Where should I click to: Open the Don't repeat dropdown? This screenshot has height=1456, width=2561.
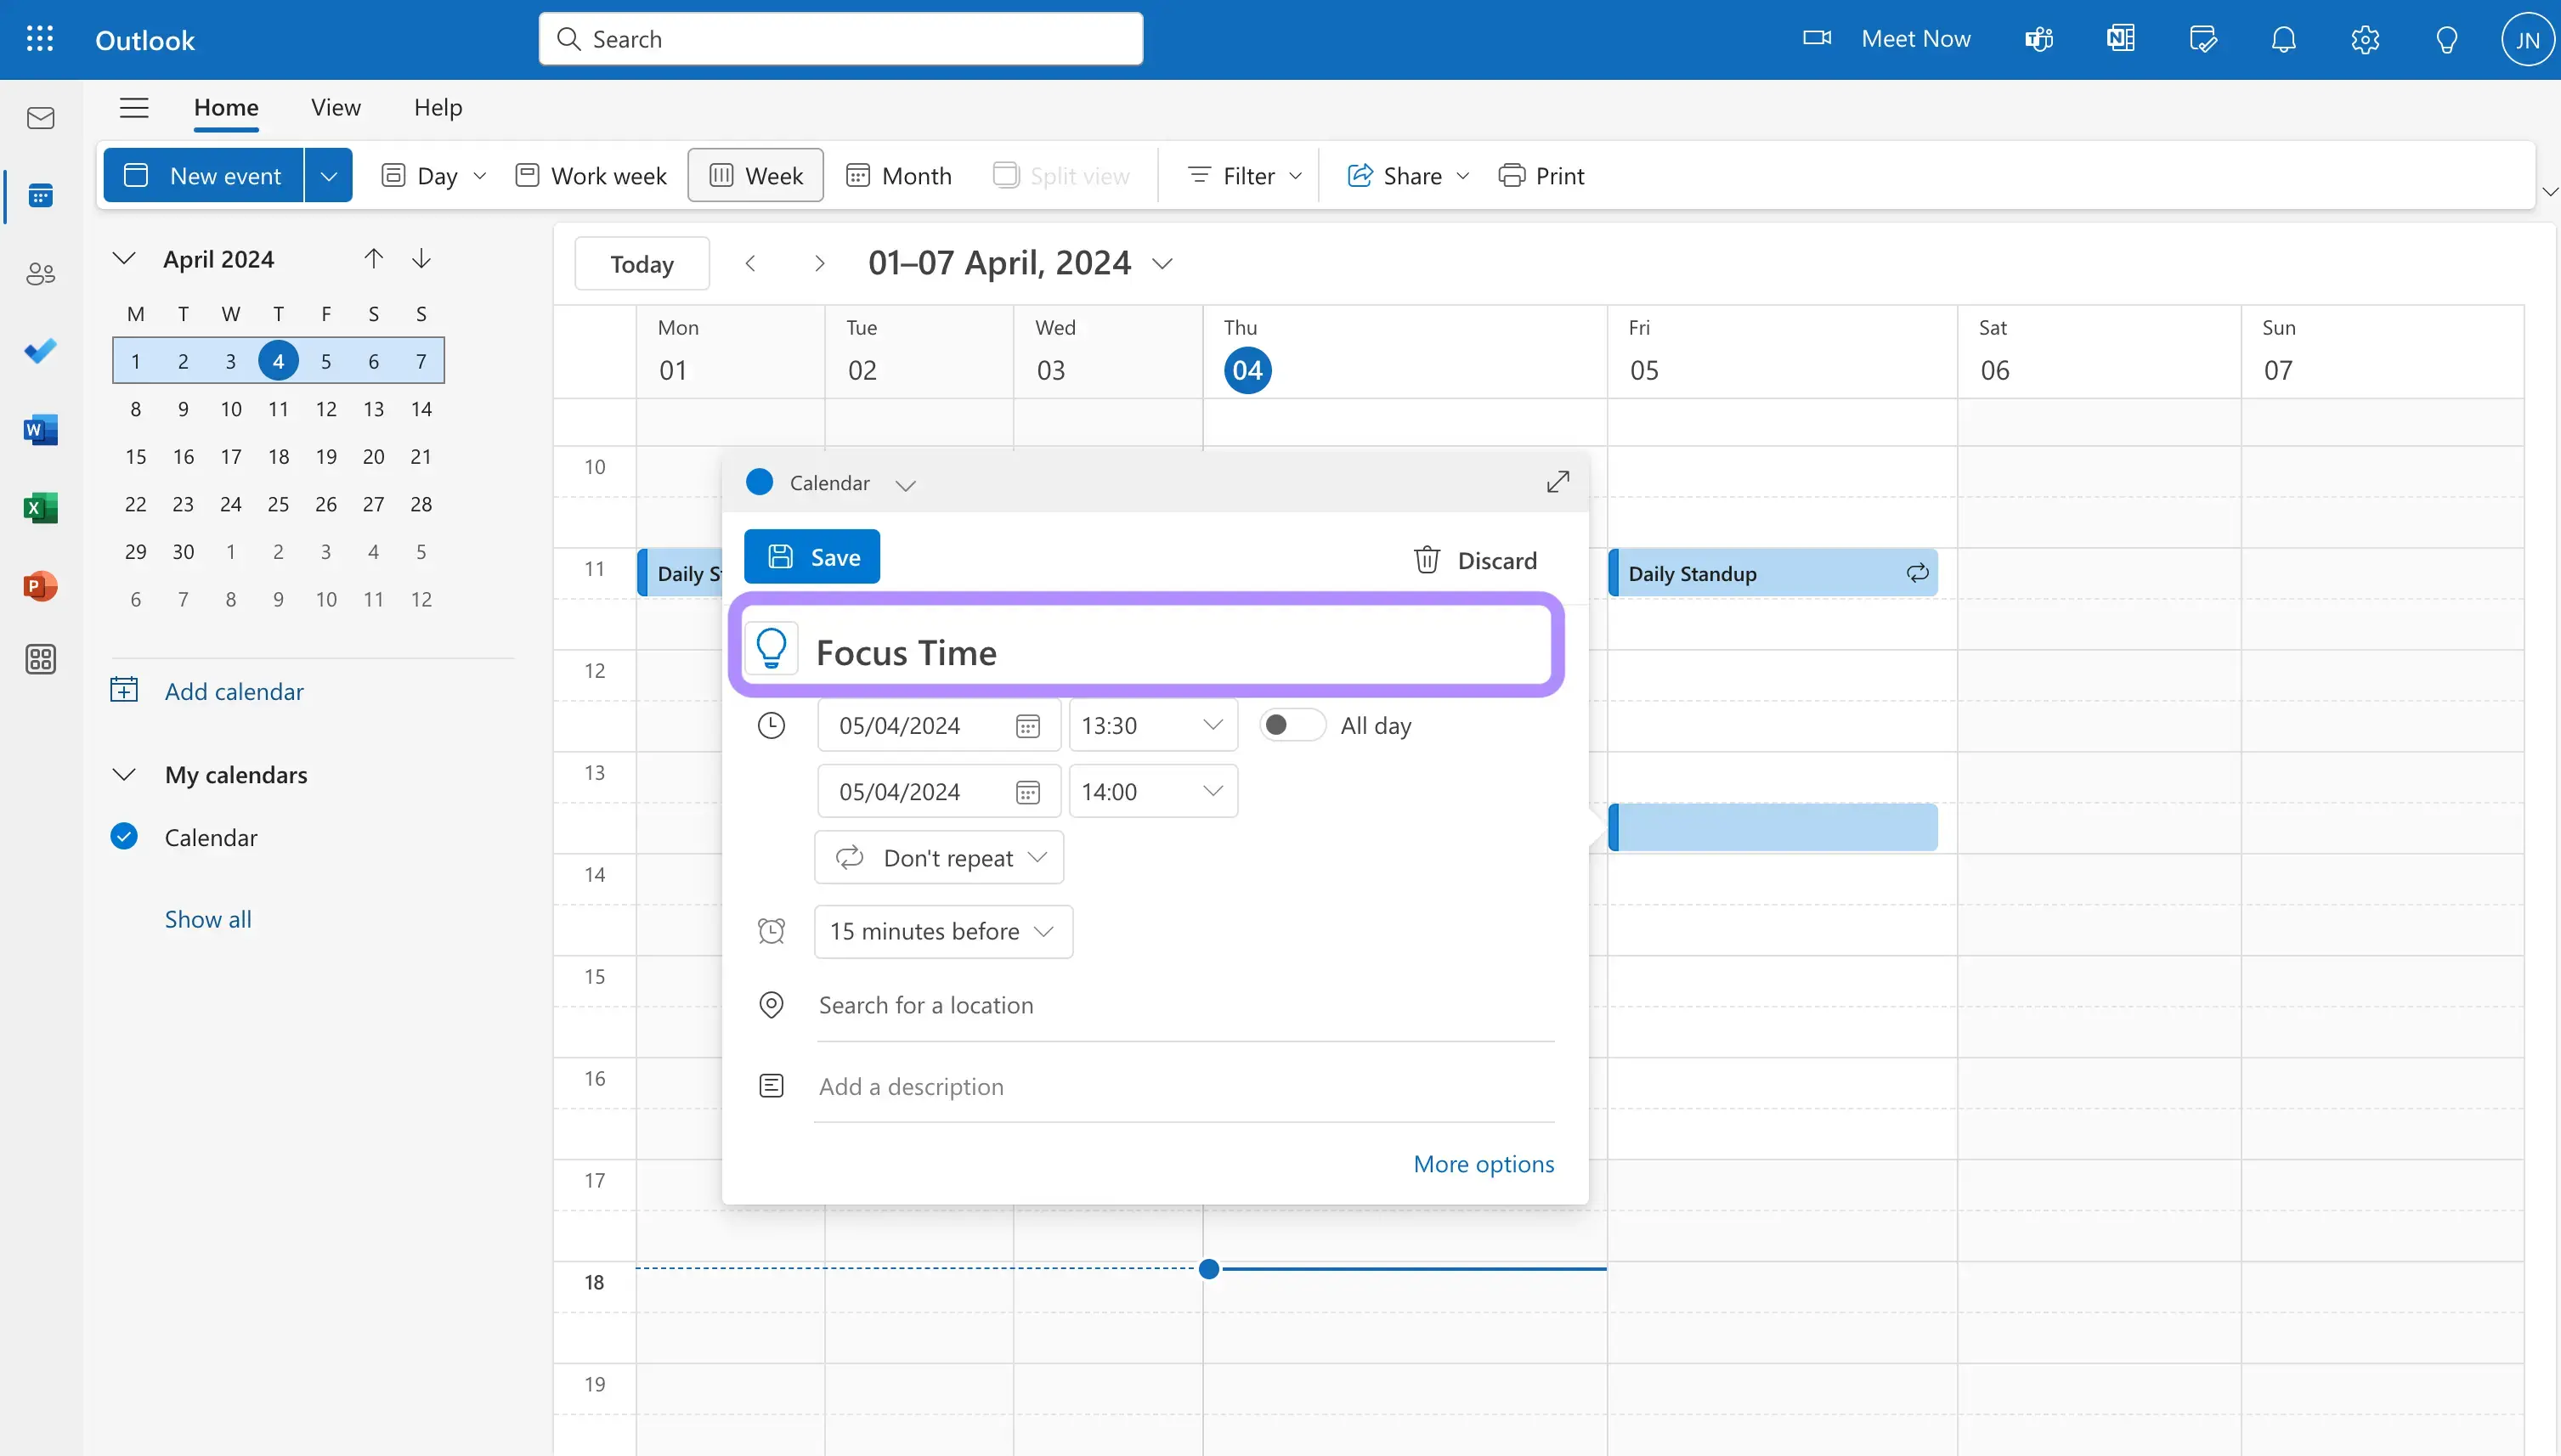[x=939, y=858]
